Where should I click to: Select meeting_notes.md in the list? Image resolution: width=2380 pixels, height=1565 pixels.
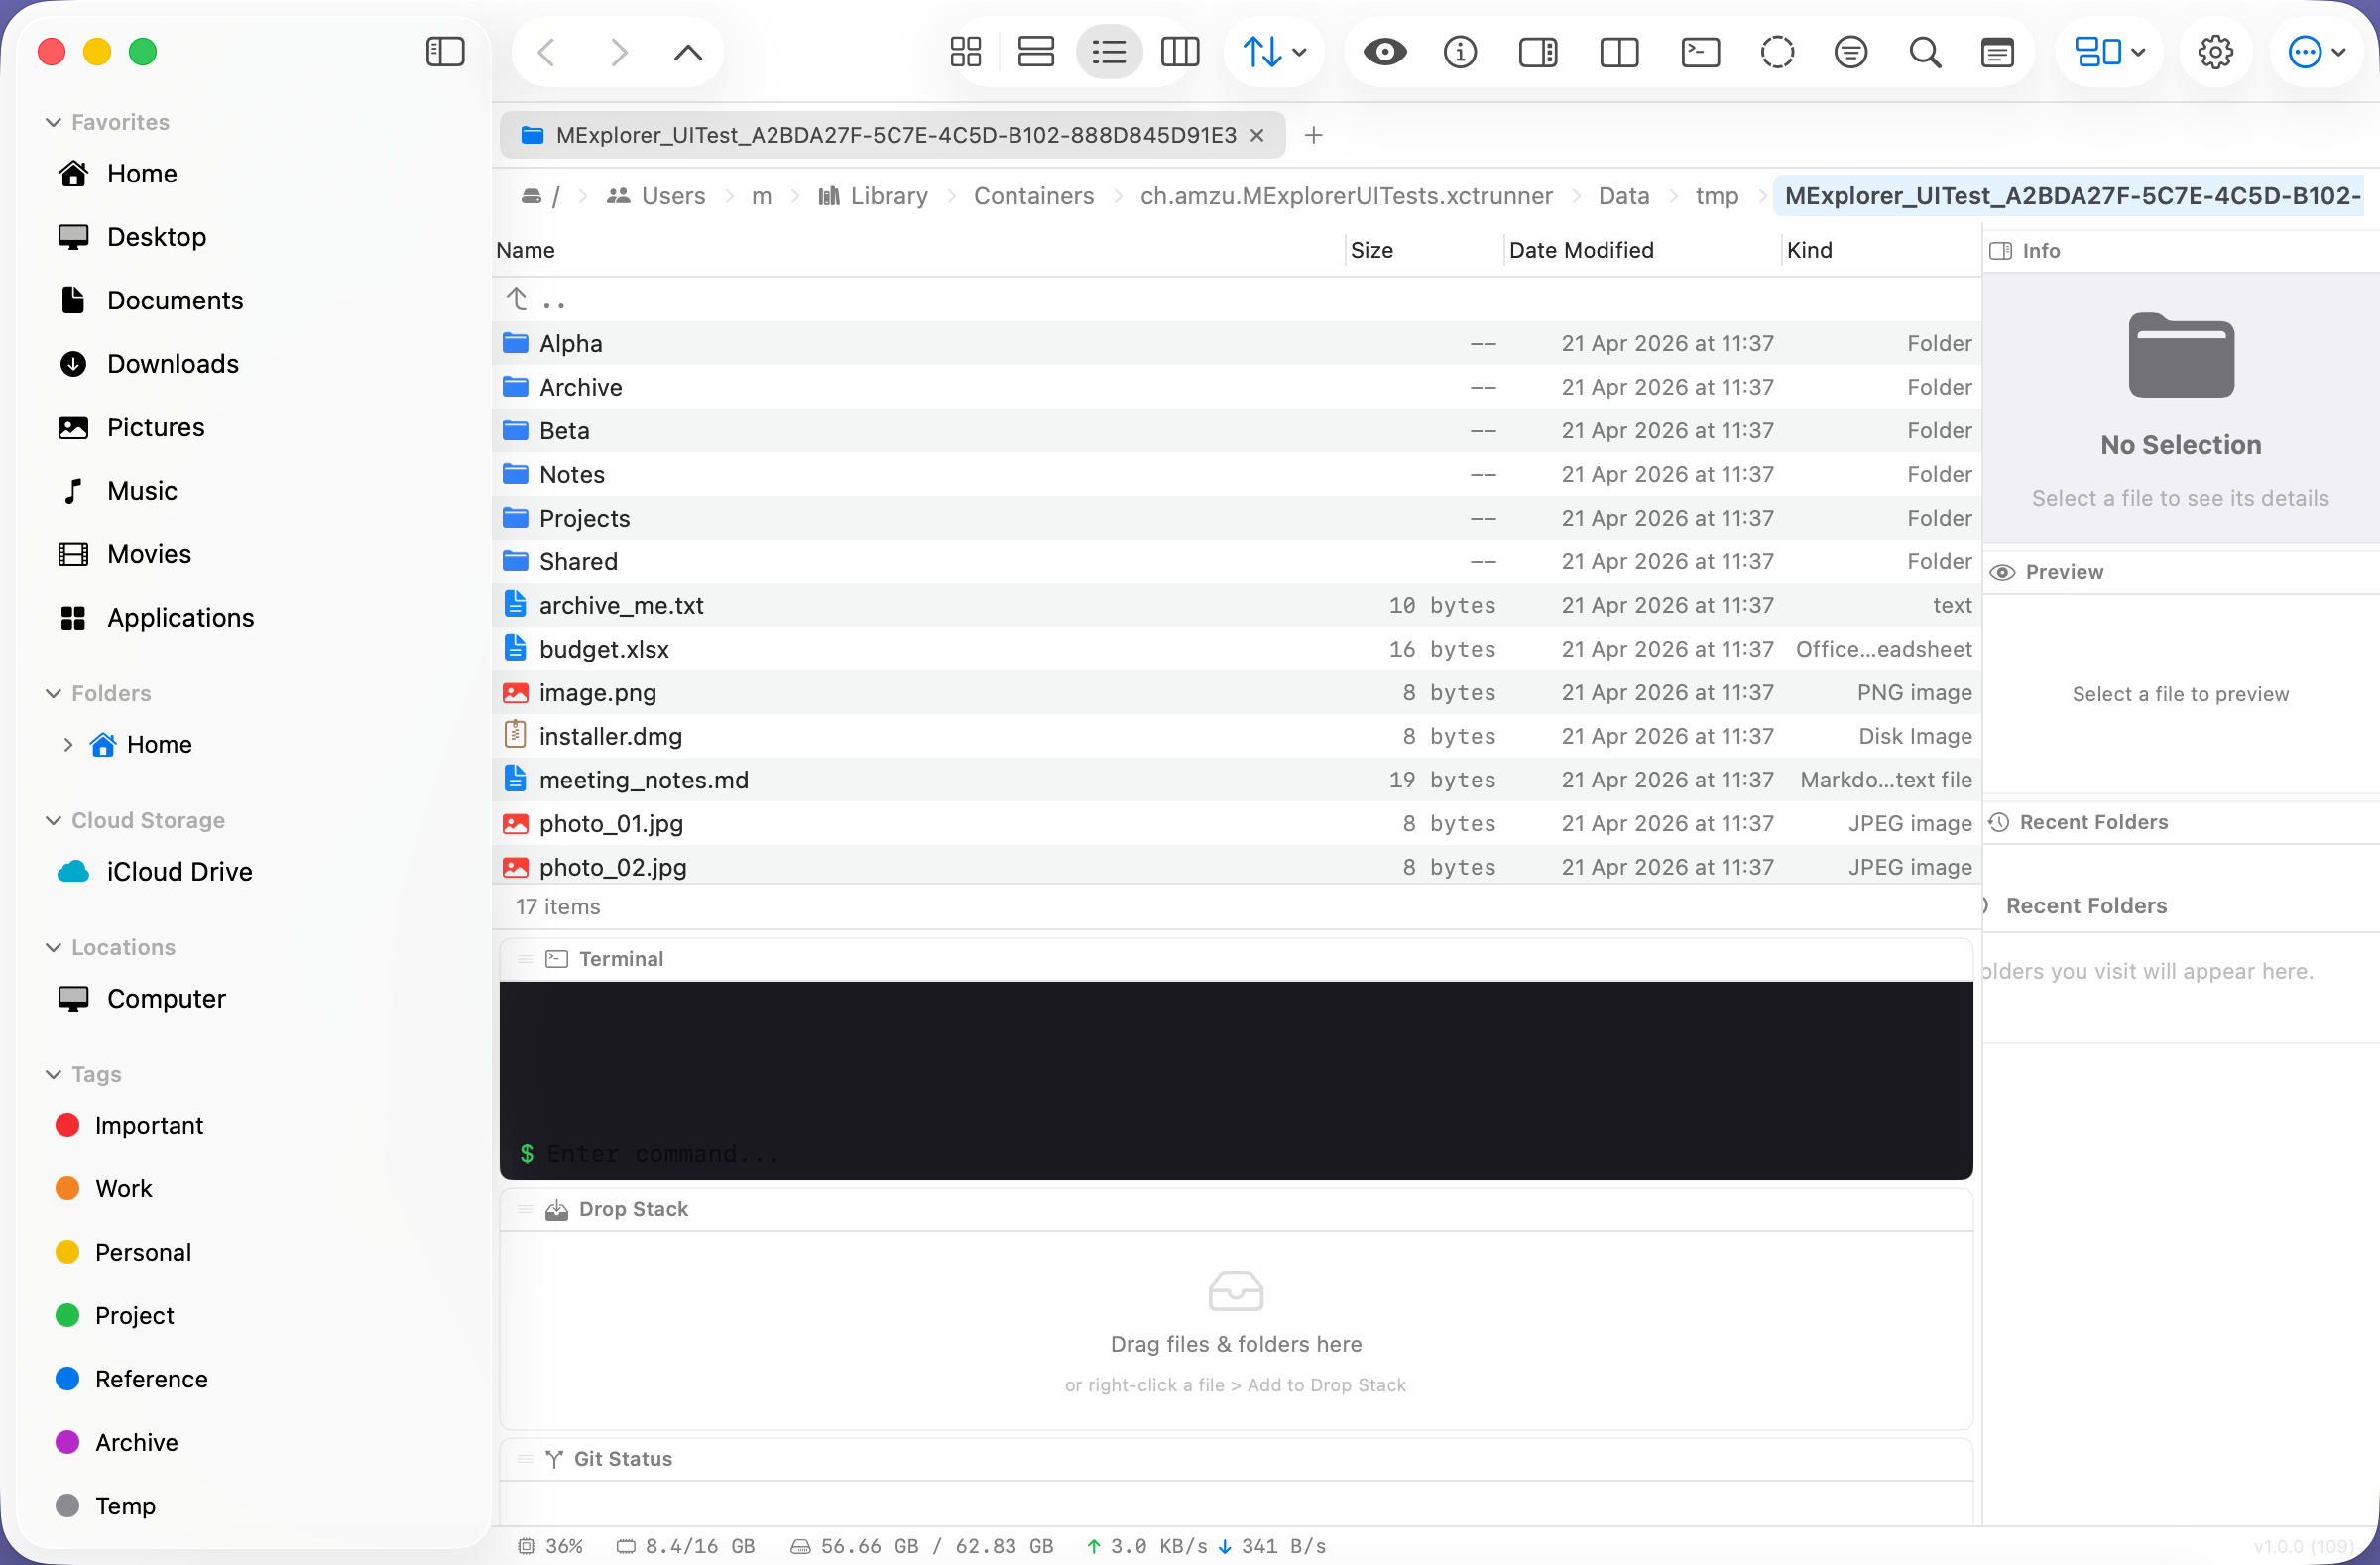pyautogui.click(x=1236, y=780)
